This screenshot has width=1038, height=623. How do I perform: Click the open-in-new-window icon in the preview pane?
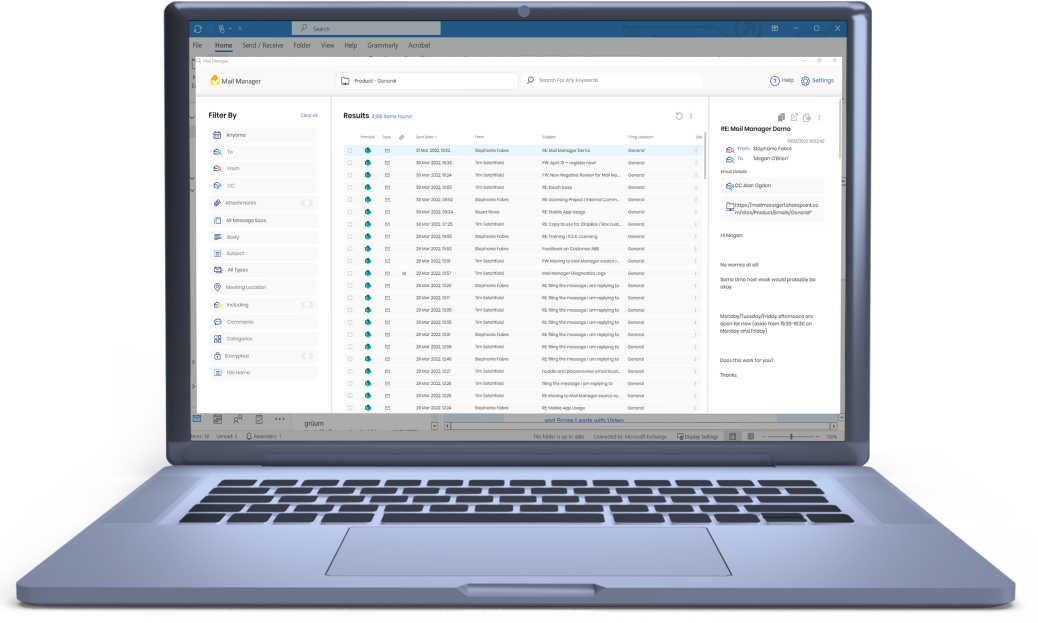(x=794, y=118)
